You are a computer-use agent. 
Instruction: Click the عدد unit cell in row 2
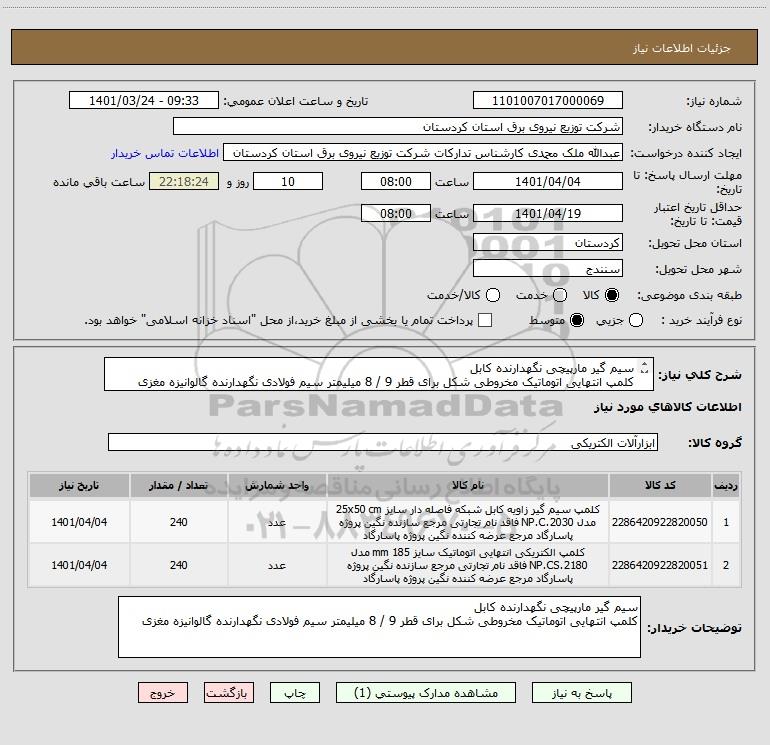pyautogui.click(x=277, y=565)
